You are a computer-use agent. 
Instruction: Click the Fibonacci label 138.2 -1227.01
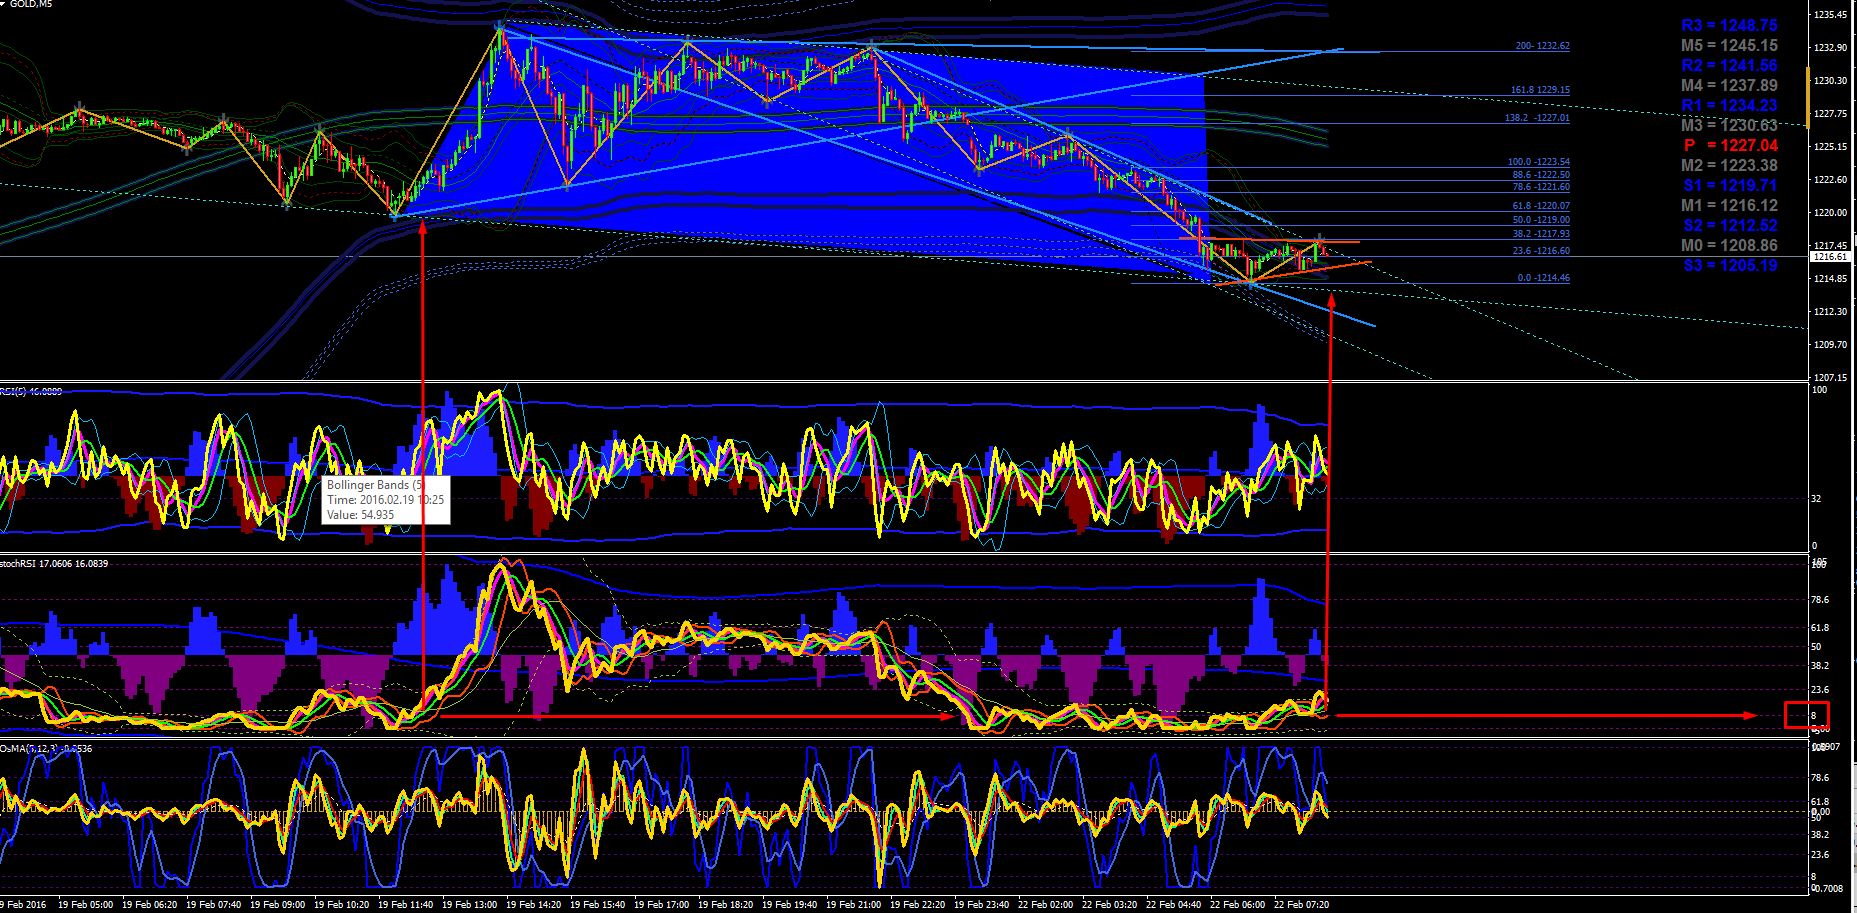[1537, 118]
